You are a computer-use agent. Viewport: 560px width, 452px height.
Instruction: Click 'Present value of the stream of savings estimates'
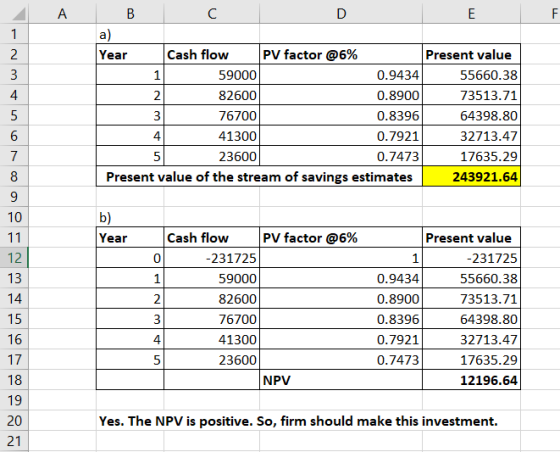point(259,177)
